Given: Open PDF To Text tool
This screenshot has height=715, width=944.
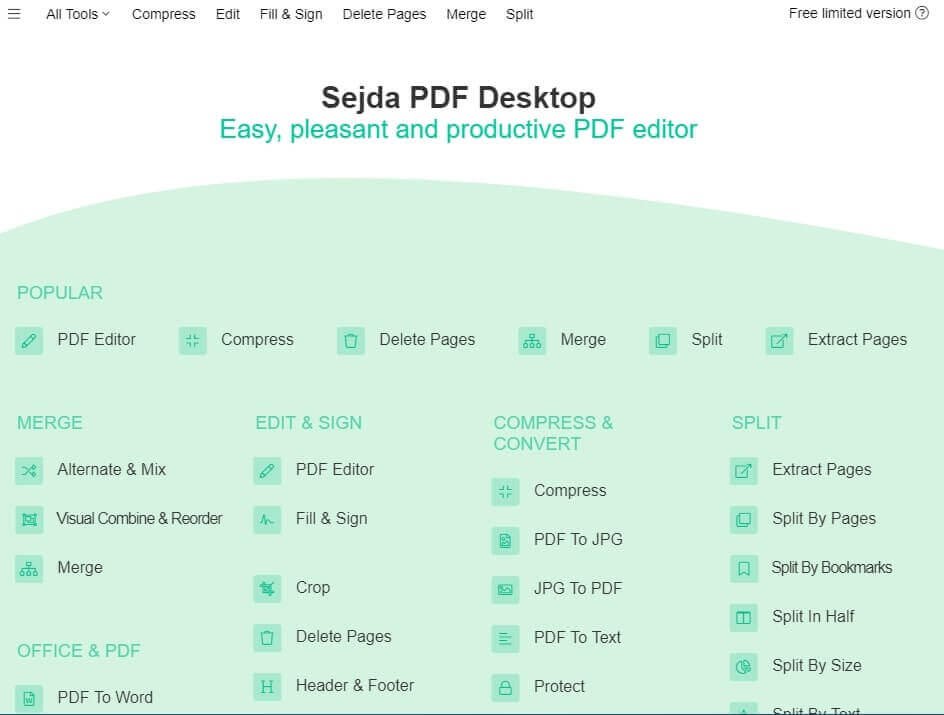Looking at the screenshot, I should tap(577, 637).
